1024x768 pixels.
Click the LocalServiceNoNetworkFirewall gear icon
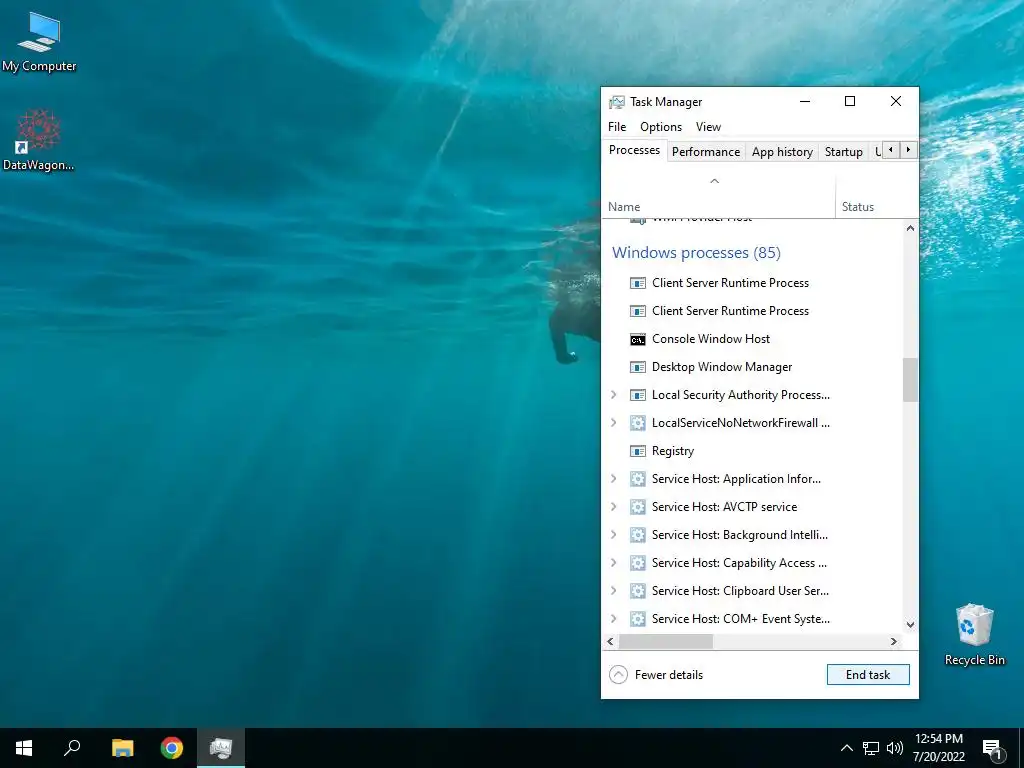pos(637,423)
